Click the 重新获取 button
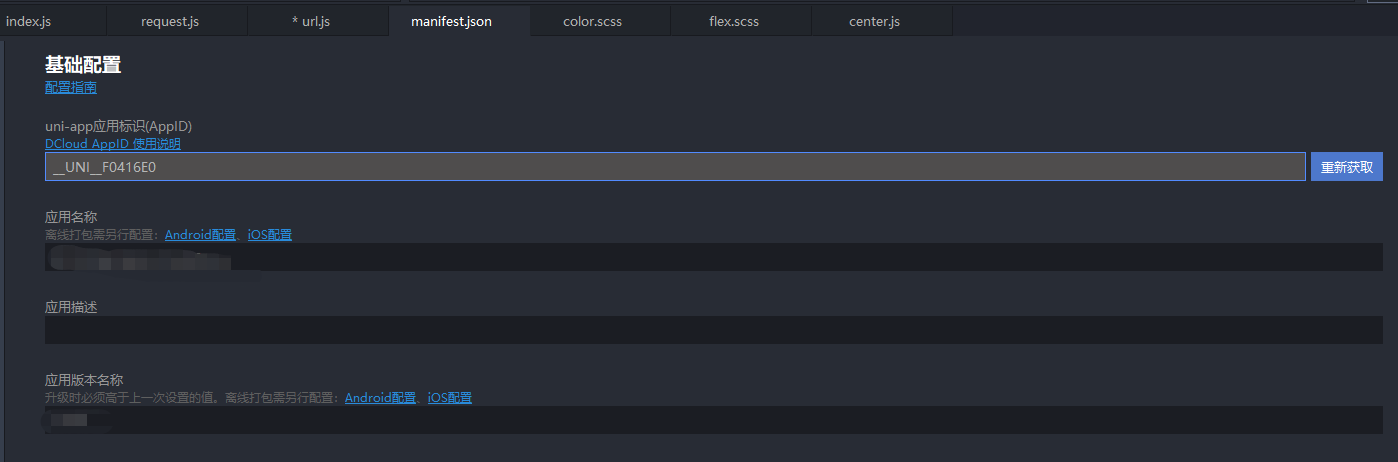 [1346, 167]
